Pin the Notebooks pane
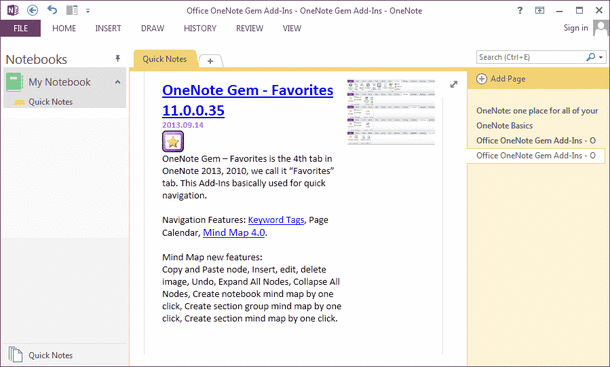 pos(117,58)
